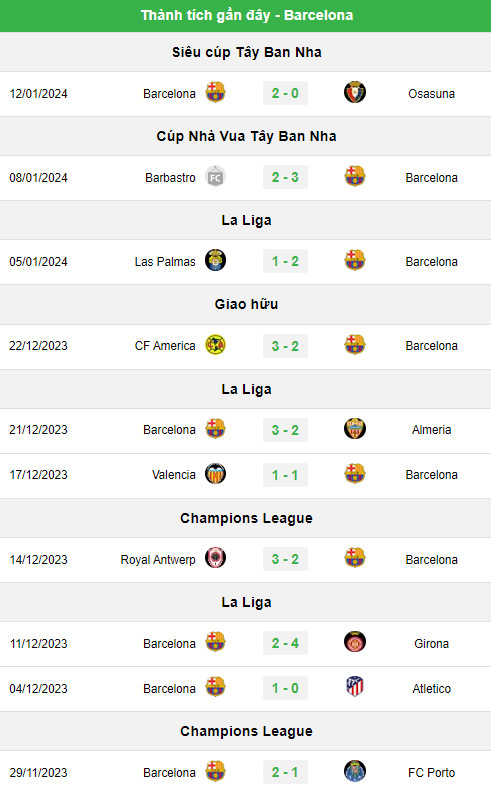Click the Atletico Madrid striped crest

tap(354, 687)
